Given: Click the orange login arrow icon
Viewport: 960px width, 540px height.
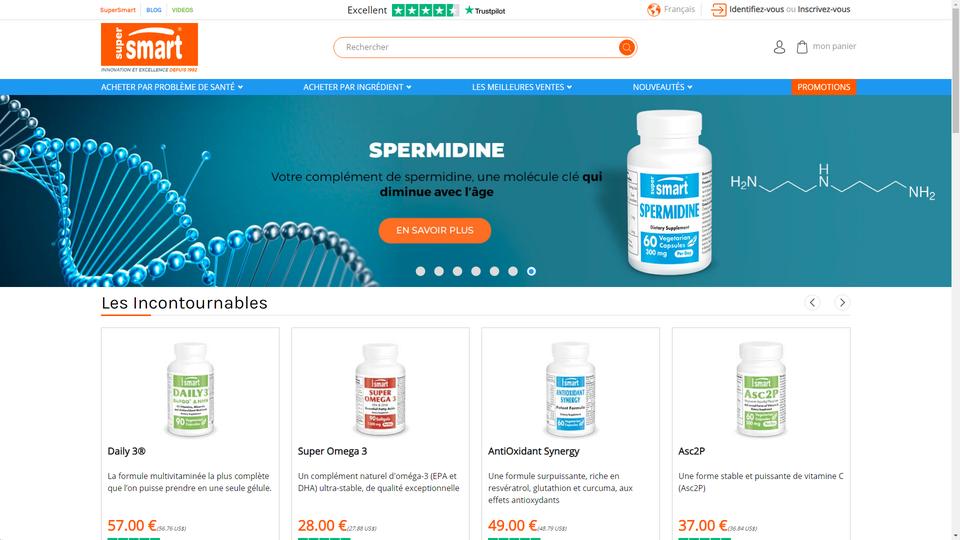Looking at the screenshot, I should pyautogui.click(x=718, y=10).
